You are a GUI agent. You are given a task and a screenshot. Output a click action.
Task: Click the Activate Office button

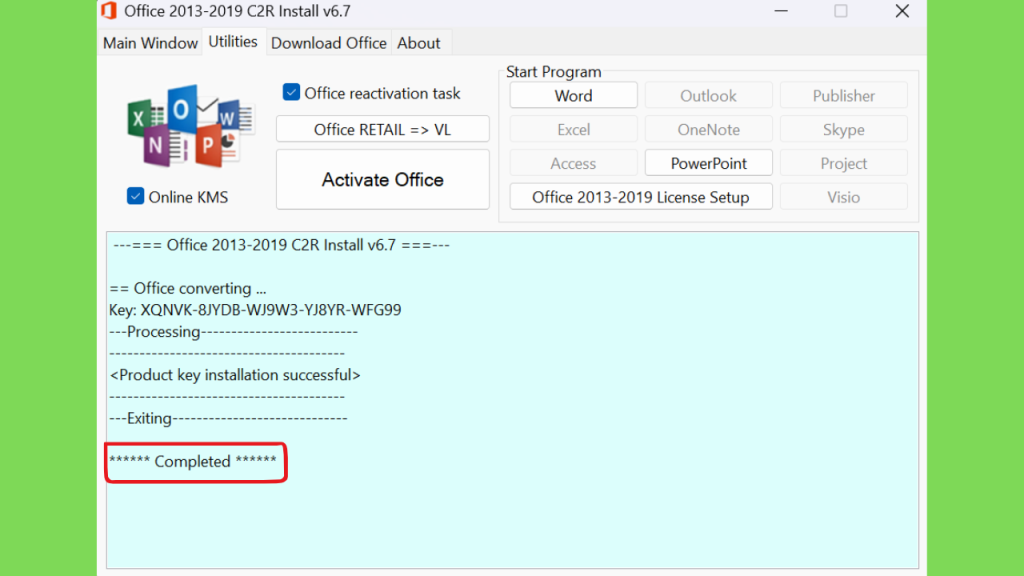pos(383,180)
